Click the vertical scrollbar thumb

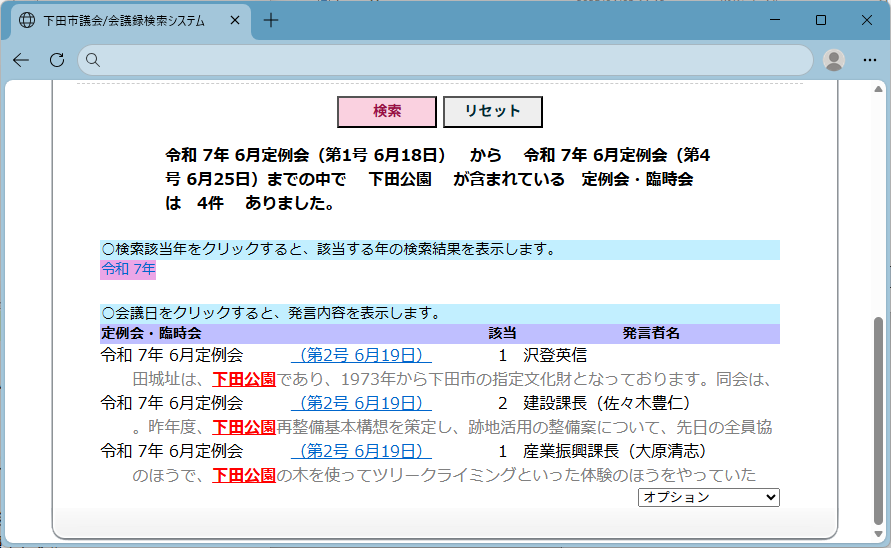(x=878, y=421)
